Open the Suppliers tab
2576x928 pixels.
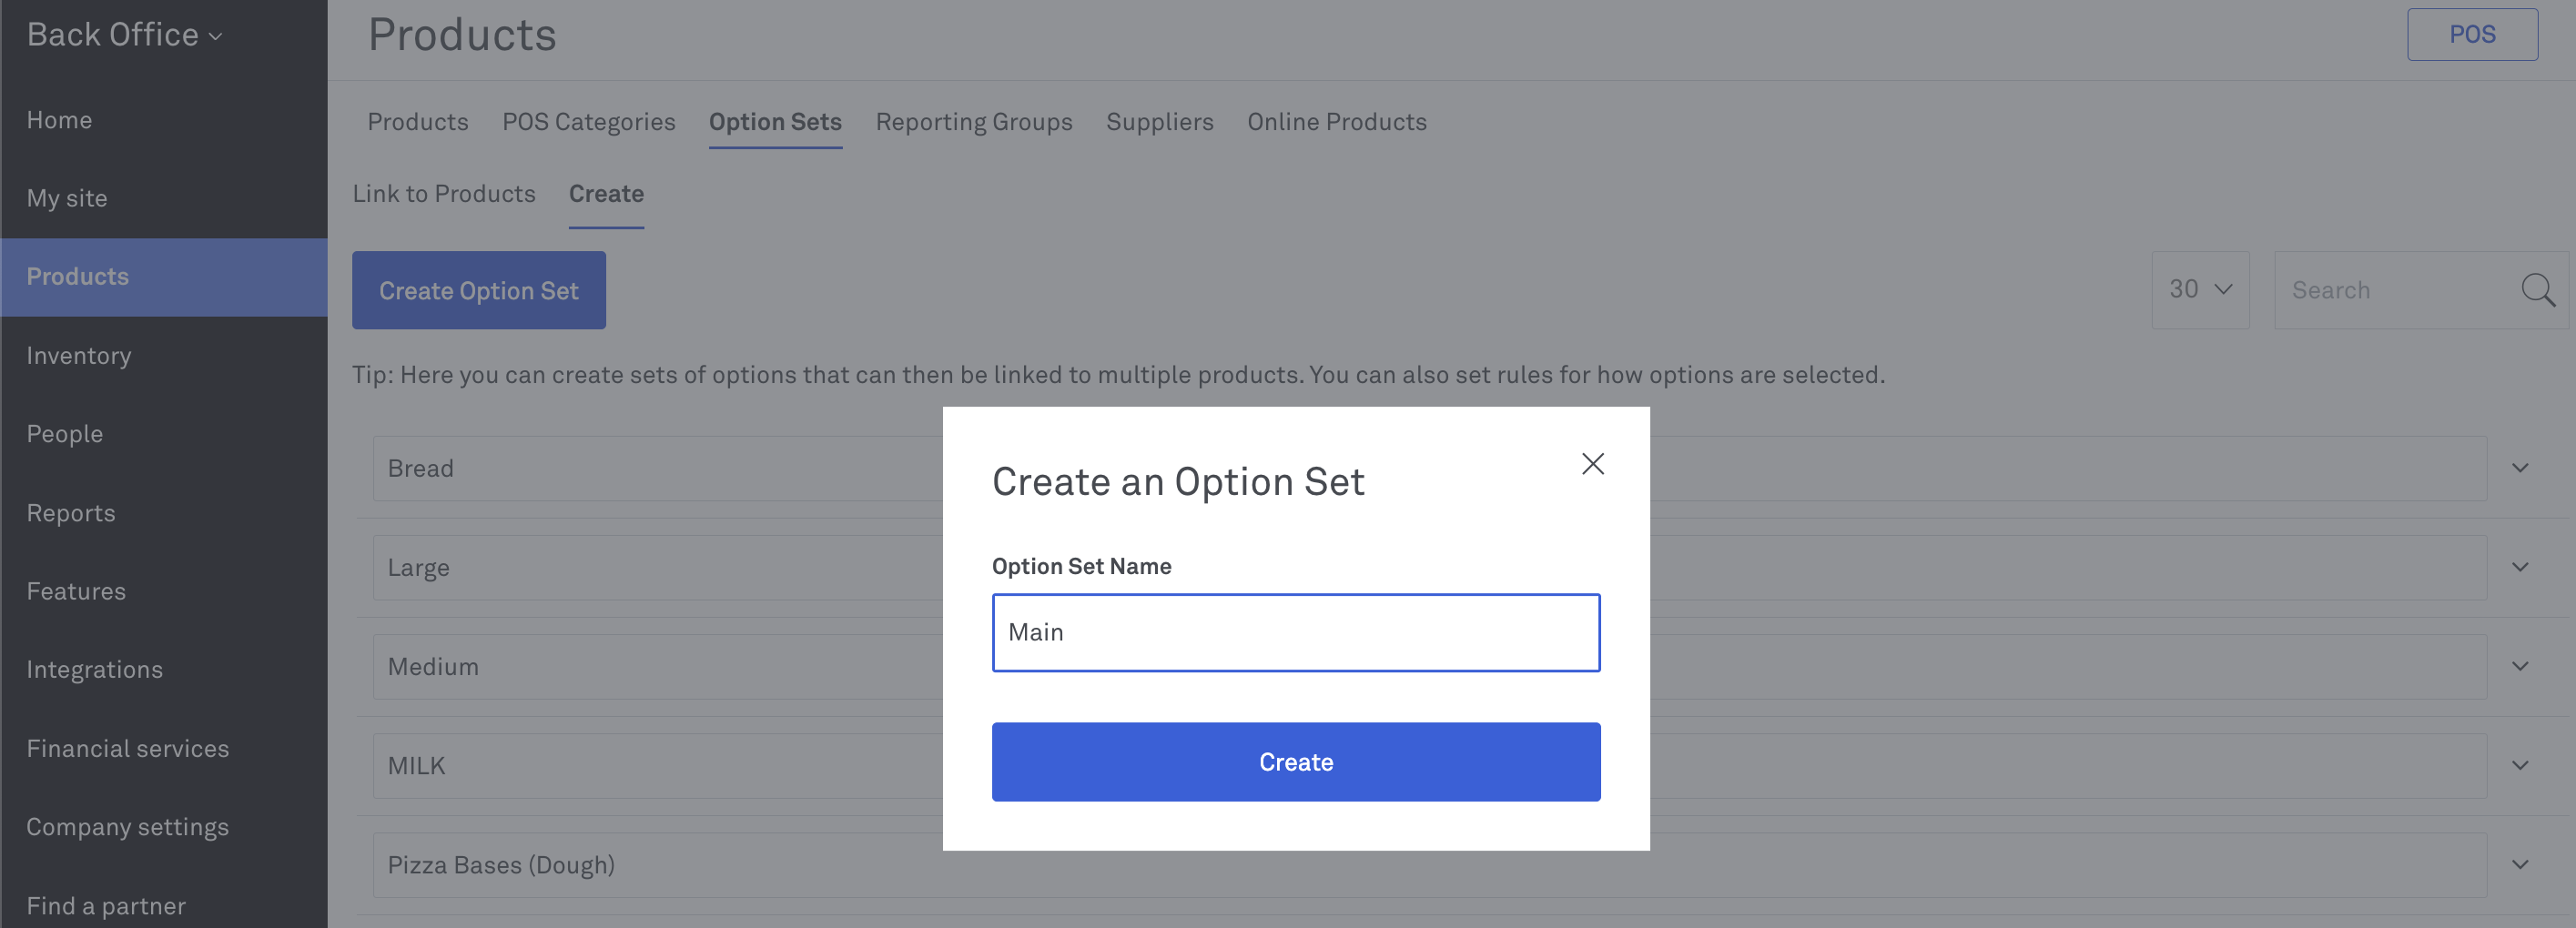click(x=1159, y=122)
